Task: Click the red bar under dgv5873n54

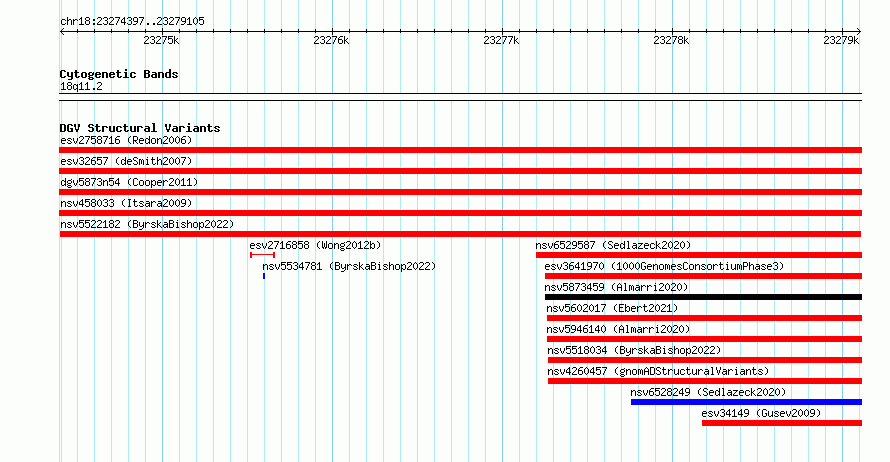Action: click(460, 192)
